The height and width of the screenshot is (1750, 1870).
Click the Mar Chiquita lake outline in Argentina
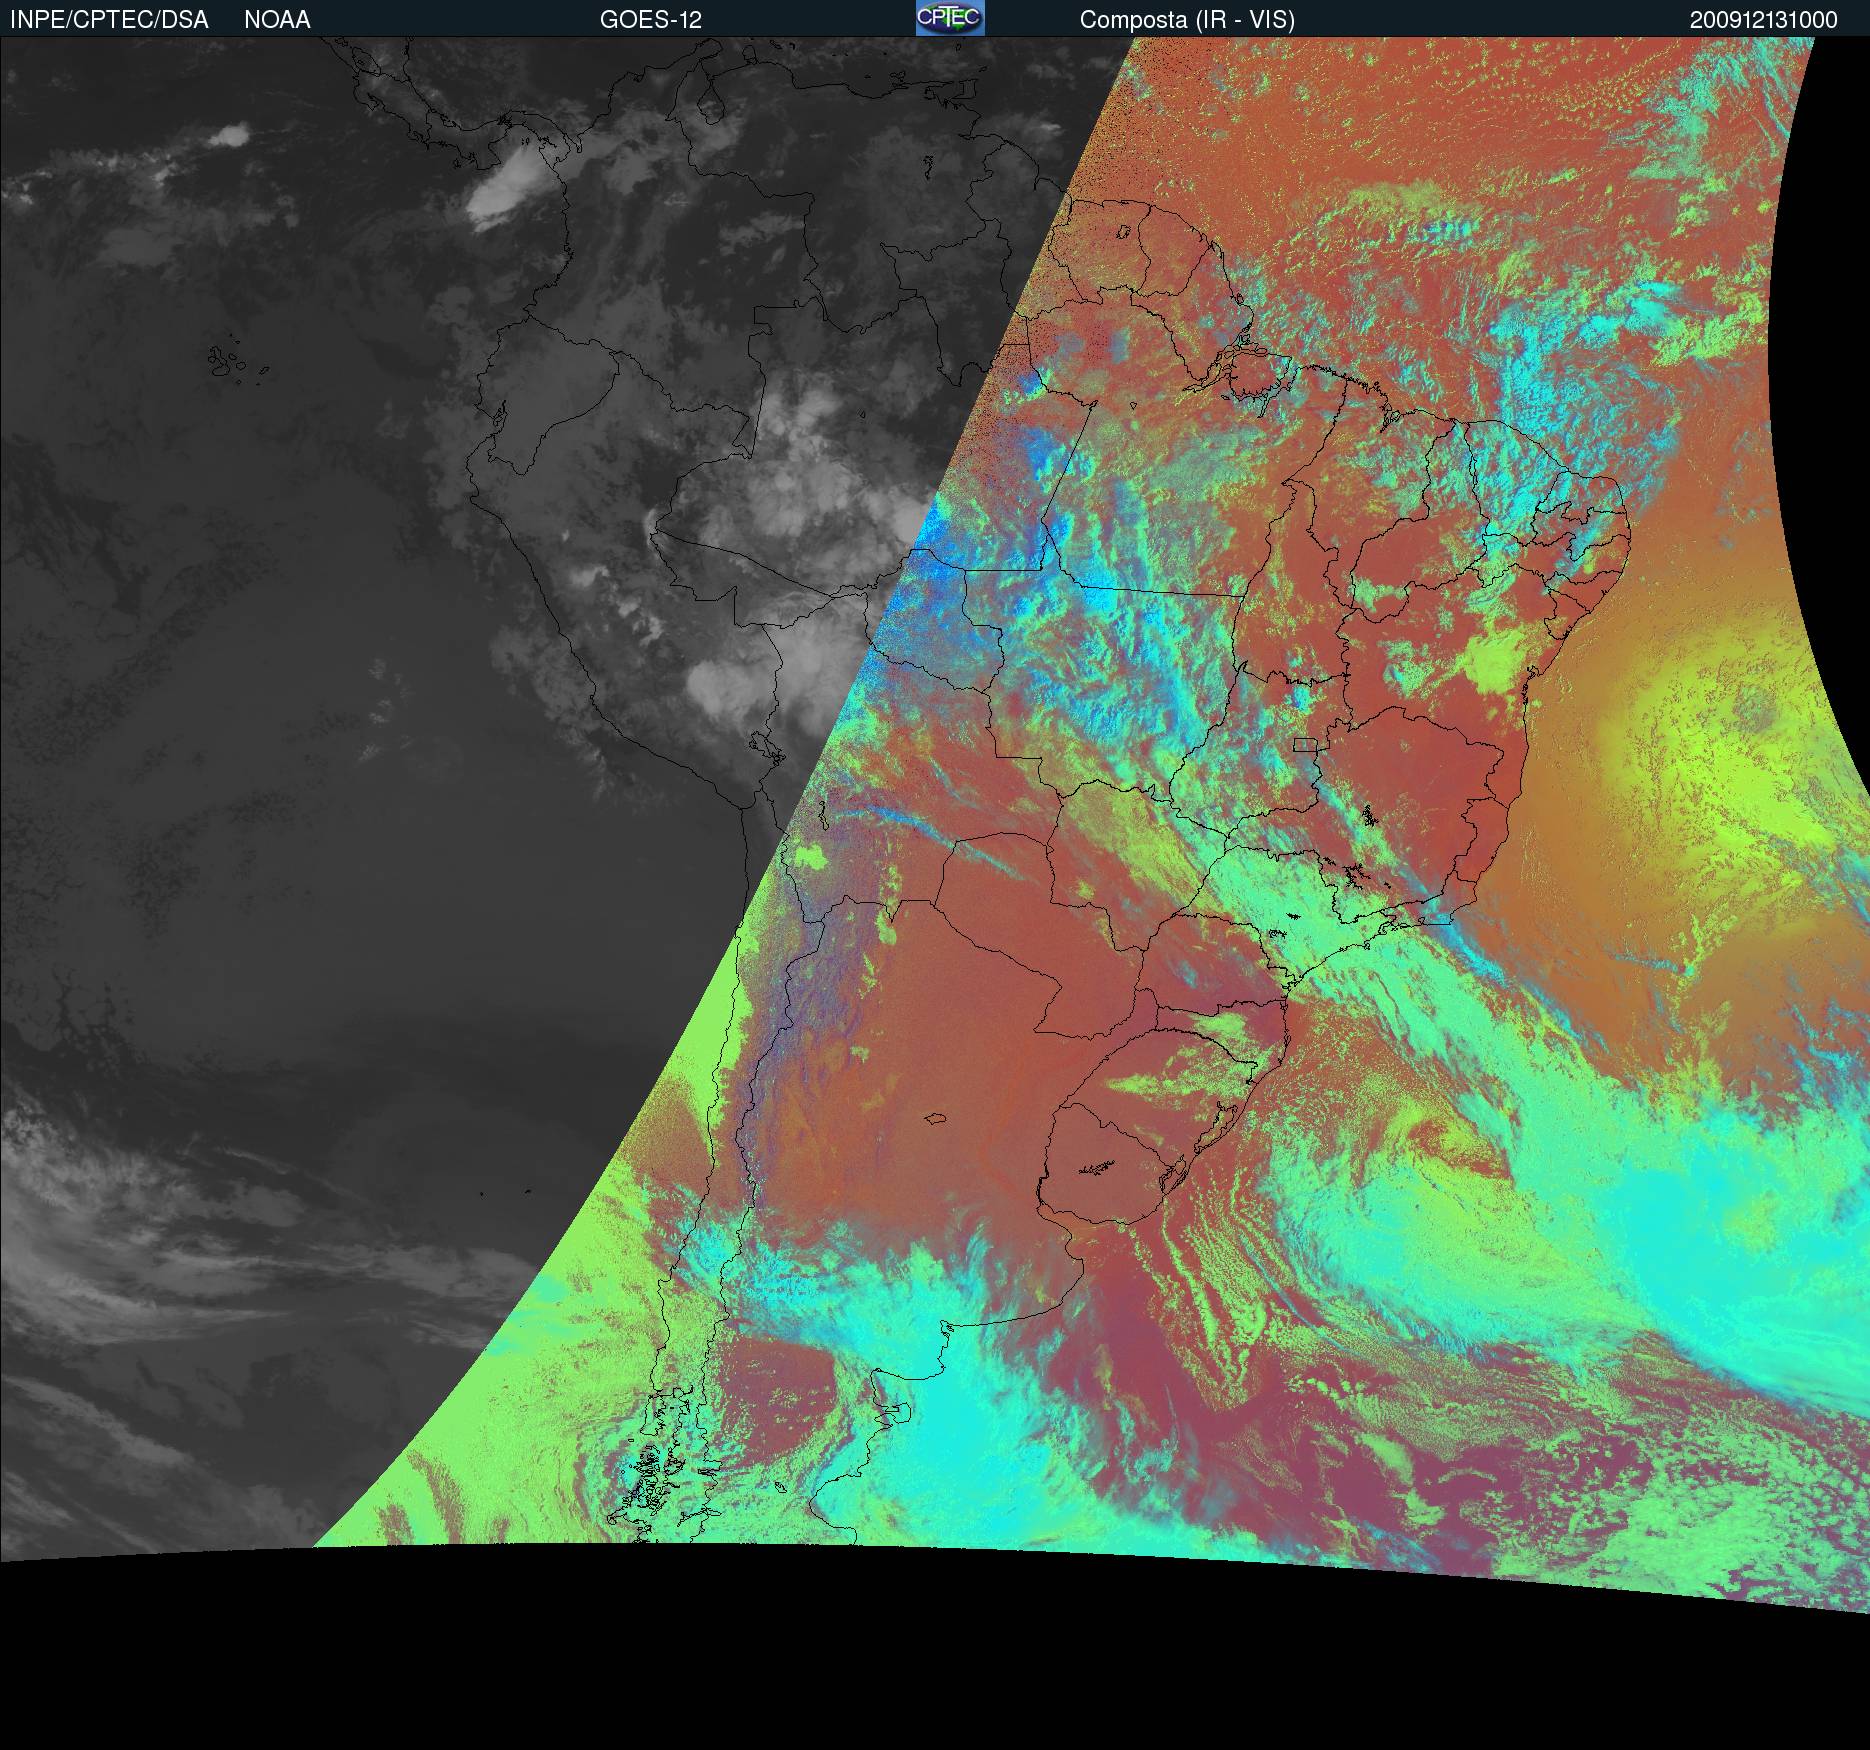tap(936, 1119)
